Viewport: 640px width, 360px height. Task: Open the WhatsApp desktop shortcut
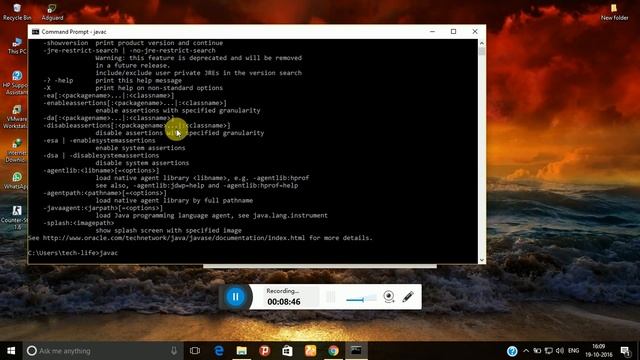click(x=16, y=180)
